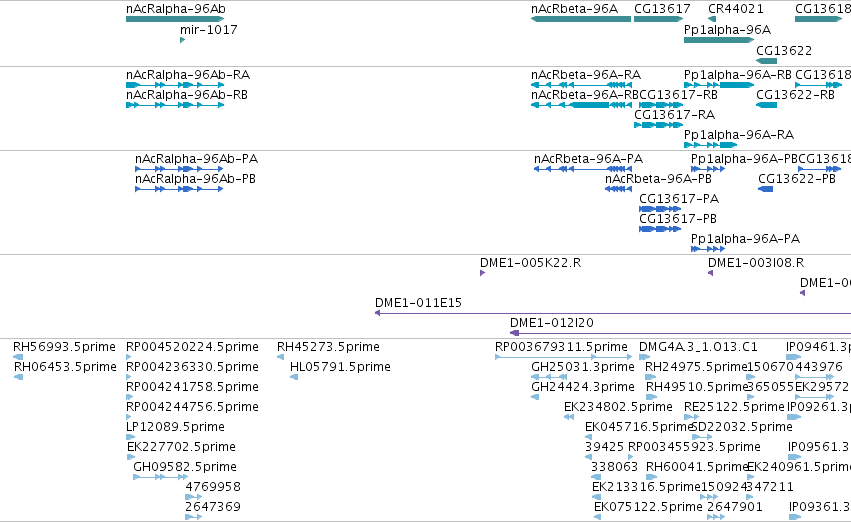Select transcript label nAcRbeta-96A-RA

[586, 75]
